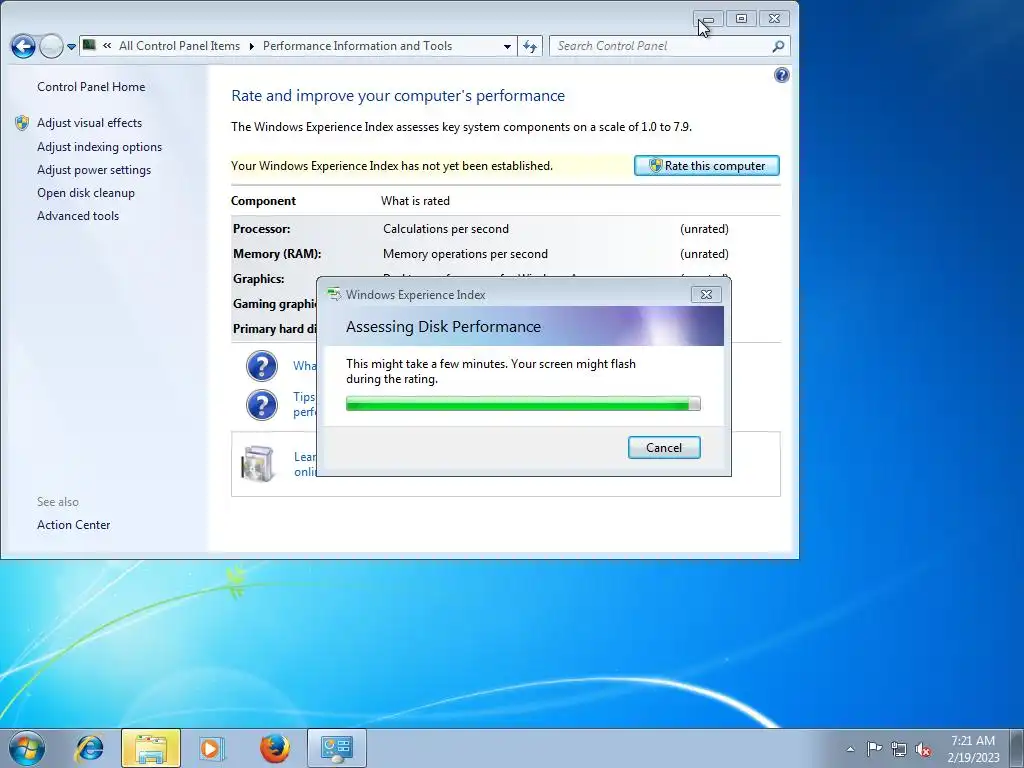Image resolution: width=1024 pixels, height=768 pixels.
Task: Maximize the Control Panel window
Action: [741, 18]
